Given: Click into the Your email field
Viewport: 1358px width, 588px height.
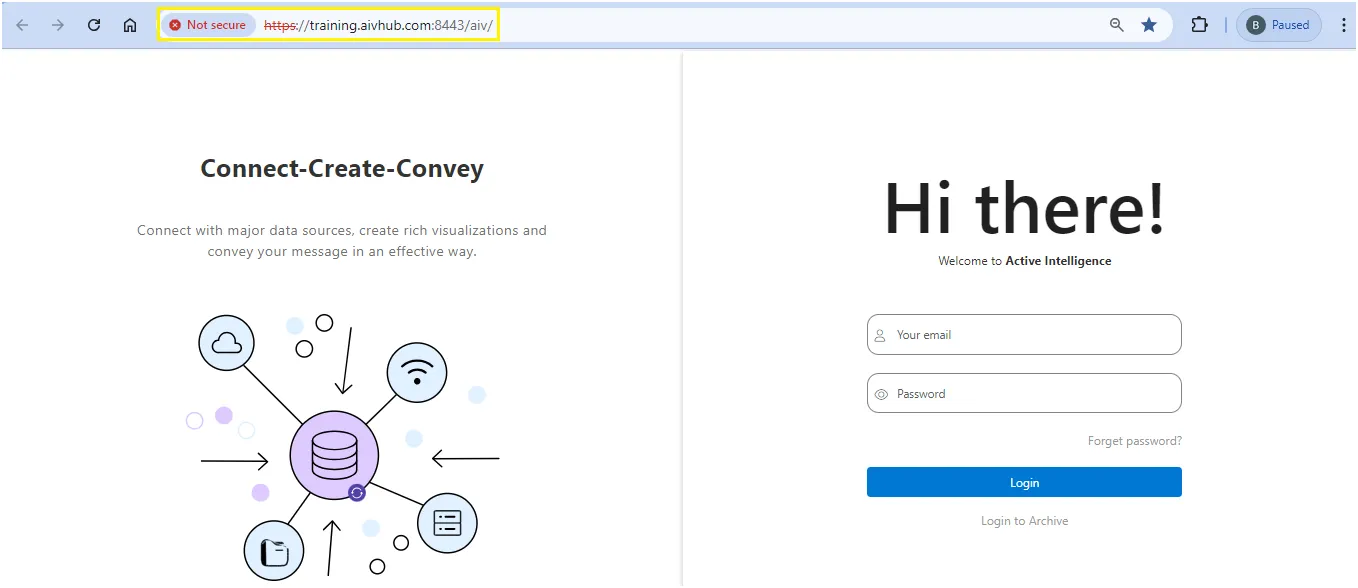Looking at the screenshot, I should pyautogui.click(x=1024, y=335).
